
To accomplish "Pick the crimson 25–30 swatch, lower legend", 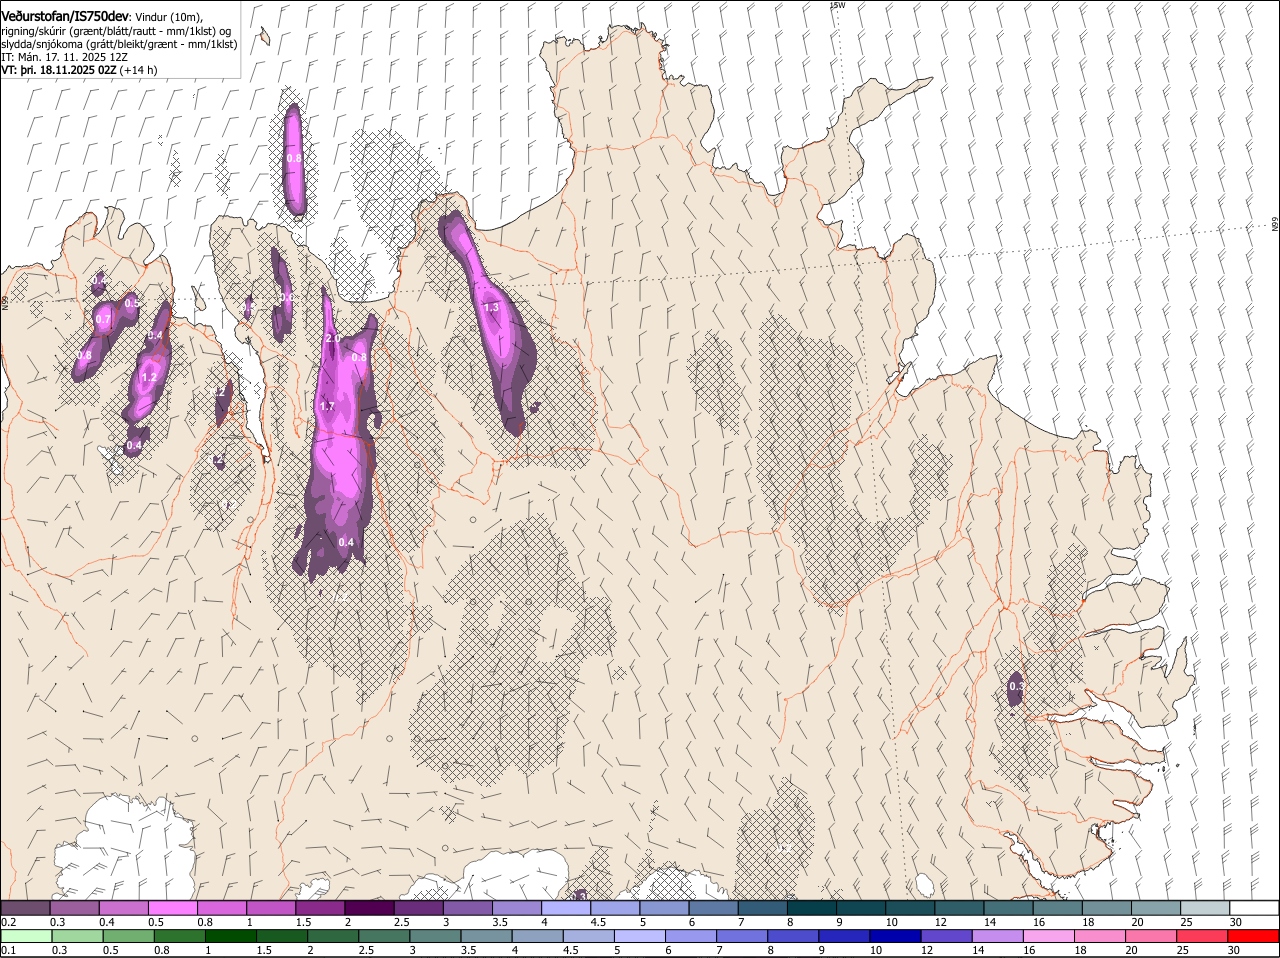I will point(1201,936).
